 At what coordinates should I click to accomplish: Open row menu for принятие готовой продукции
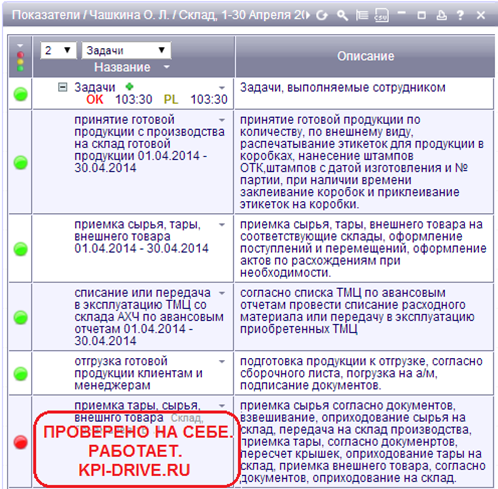222,120
